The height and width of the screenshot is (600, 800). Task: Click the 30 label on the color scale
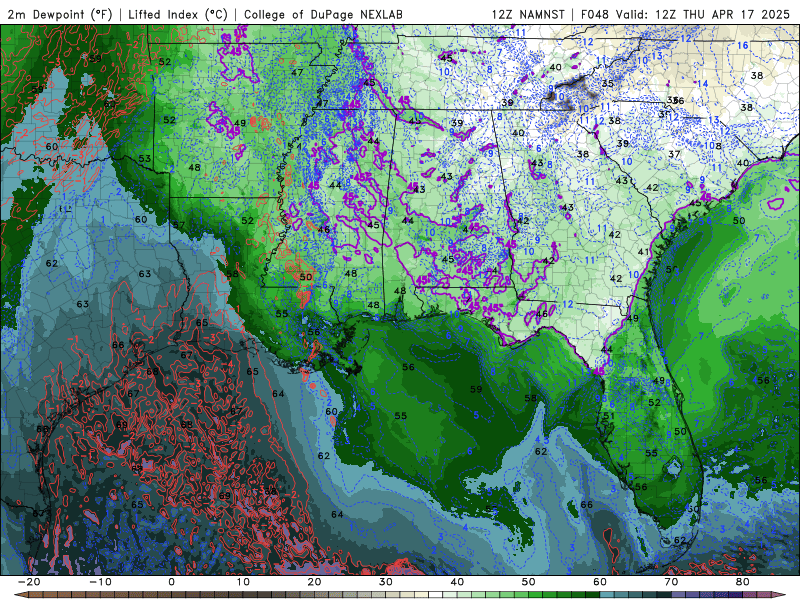pyautogui.click(x=386, y=582)
